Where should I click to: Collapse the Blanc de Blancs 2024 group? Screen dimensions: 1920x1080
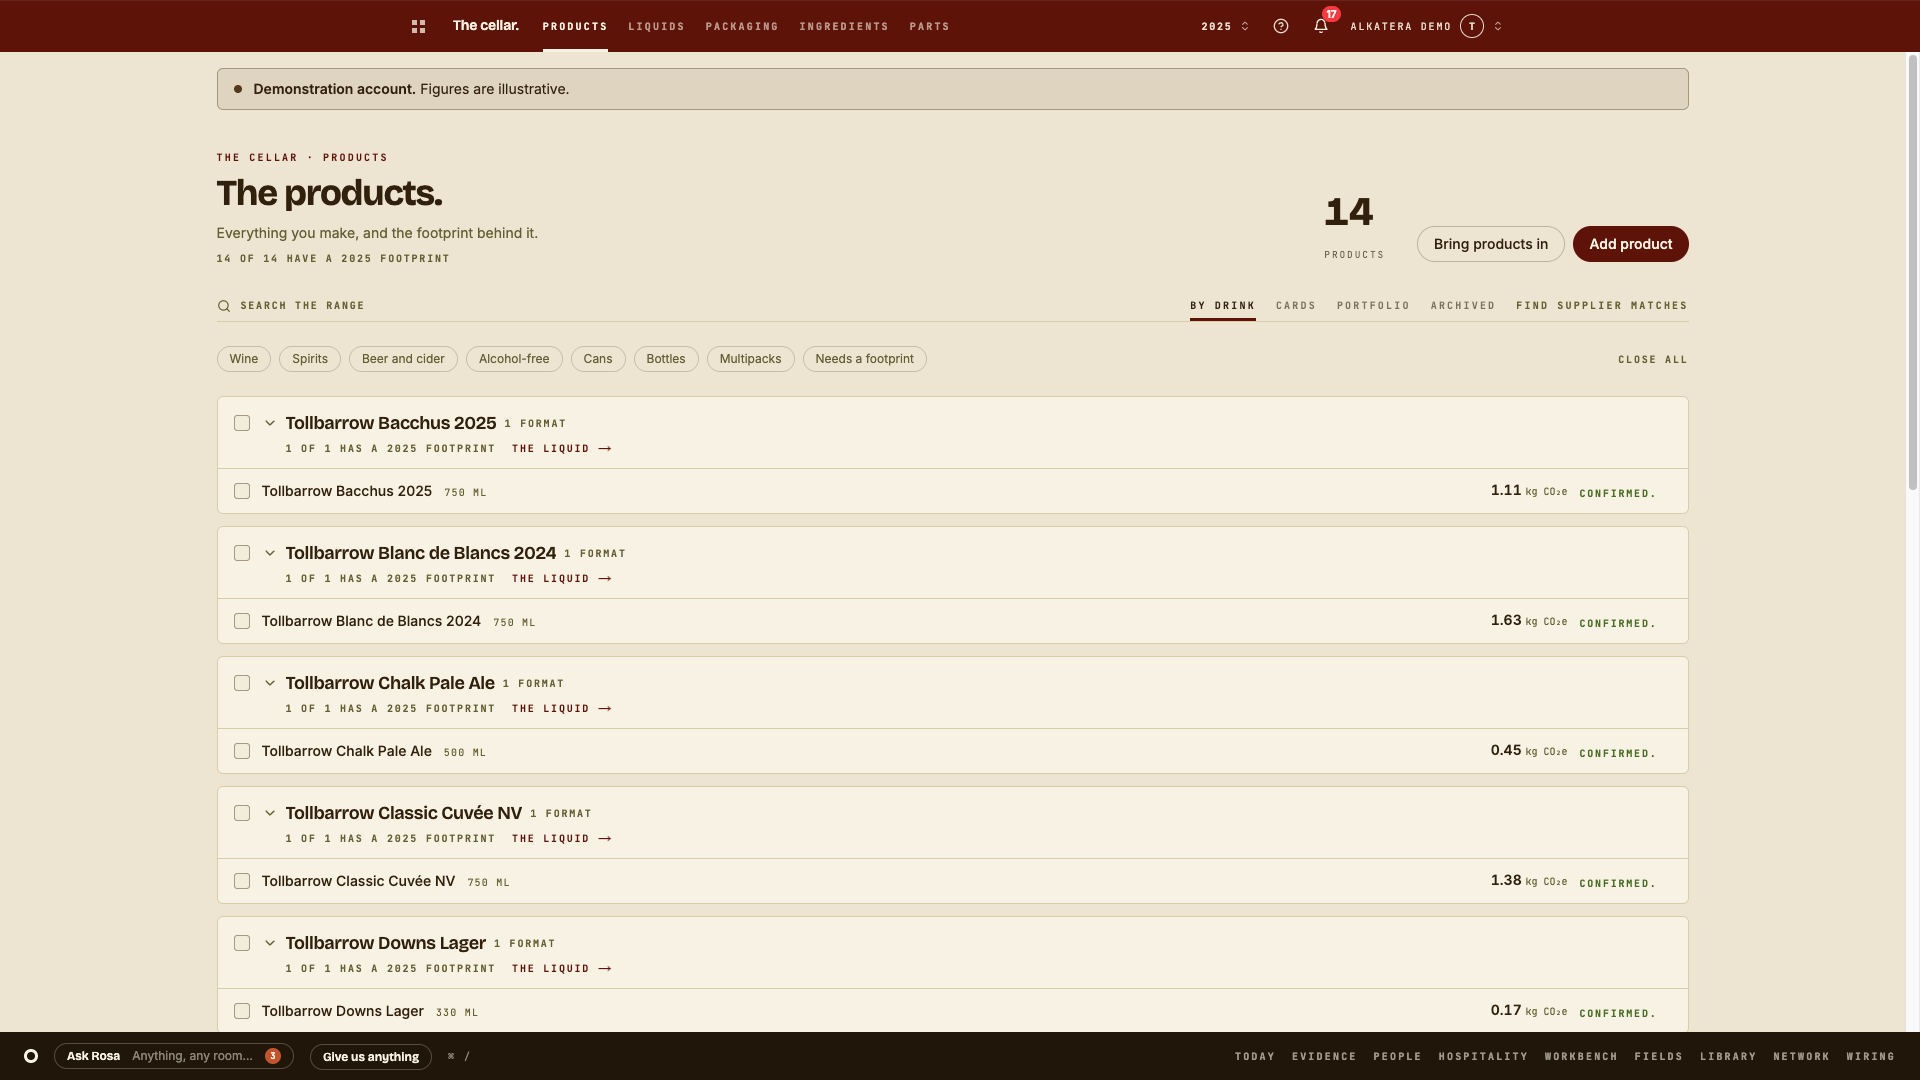[x=270, y=553]
